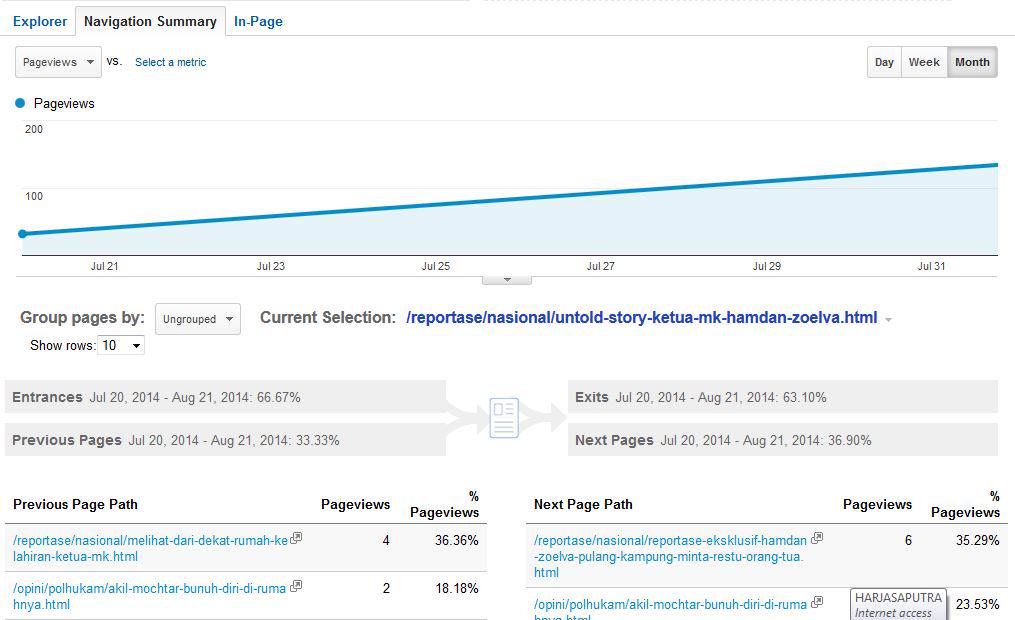
Task: Open external link icon beside next akil-mochtar path
Action: pyautogui.click(x=817, y=602)
